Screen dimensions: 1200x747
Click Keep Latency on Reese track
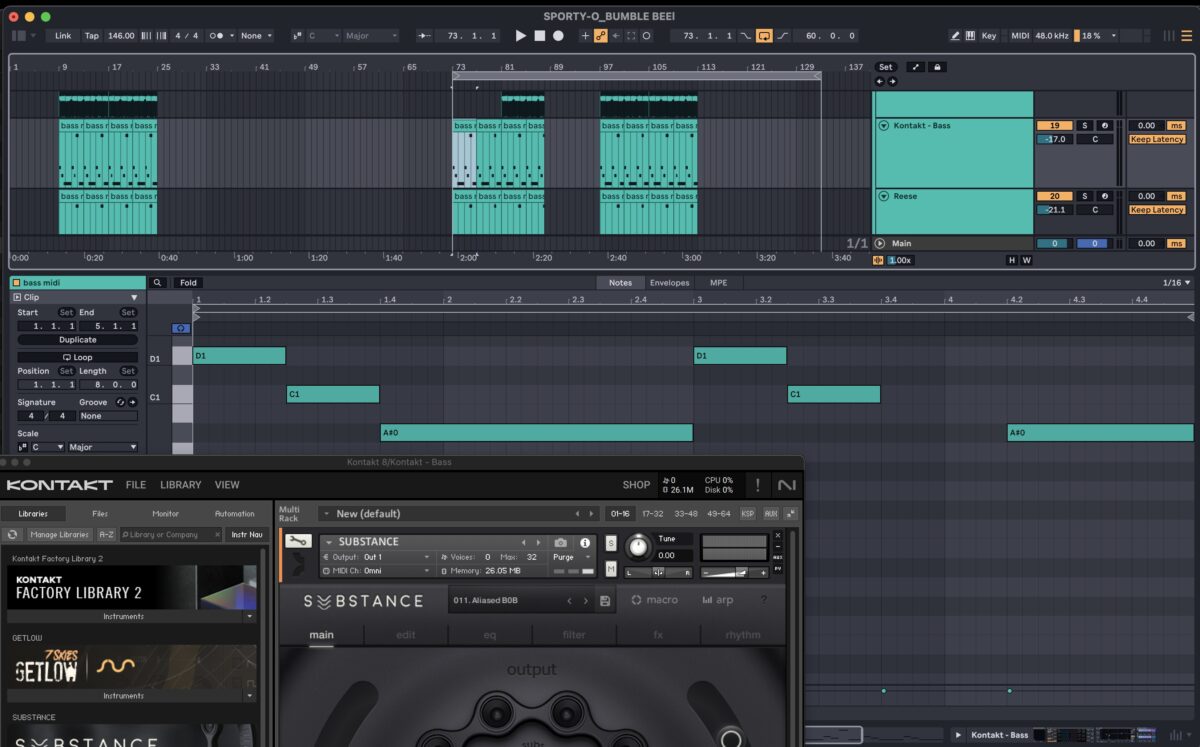(1157, 210)
